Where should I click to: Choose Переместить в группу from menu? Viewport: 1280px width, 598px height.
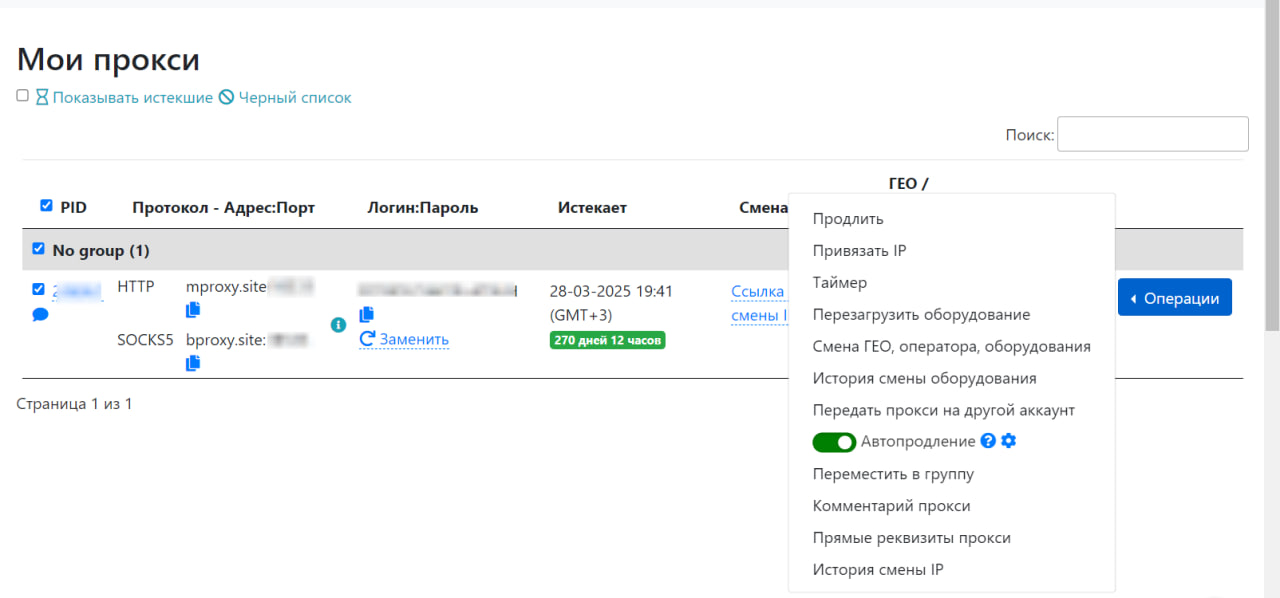[x=893, y=474]
